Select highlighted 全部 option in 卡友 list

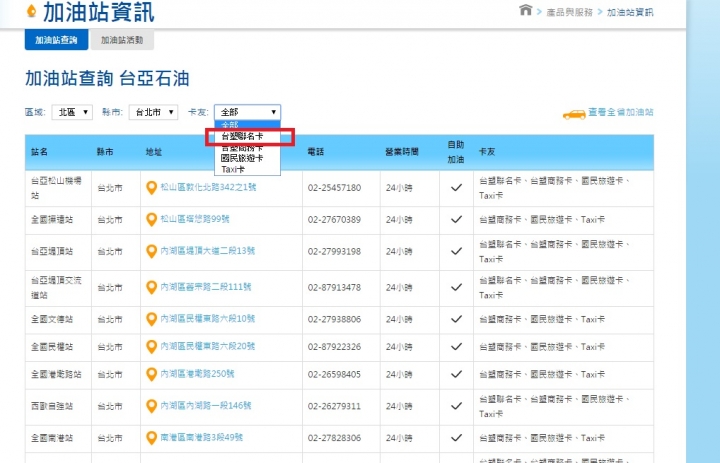(248, 125)
